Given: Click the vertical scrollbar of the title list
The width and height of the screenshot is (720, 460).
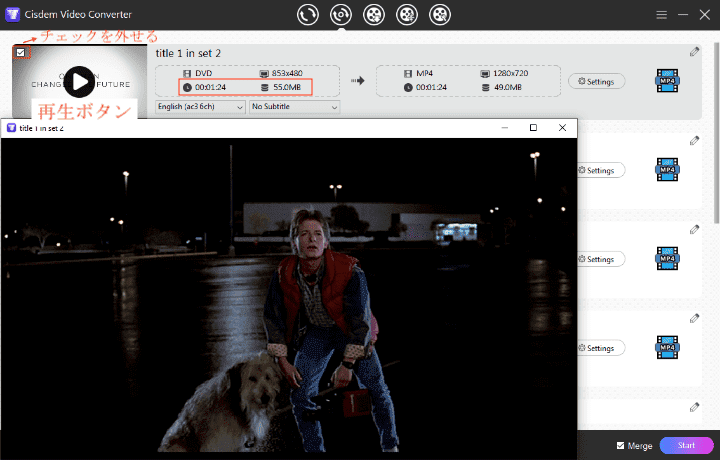Looking at the screenshot, I should click(716, 133).
